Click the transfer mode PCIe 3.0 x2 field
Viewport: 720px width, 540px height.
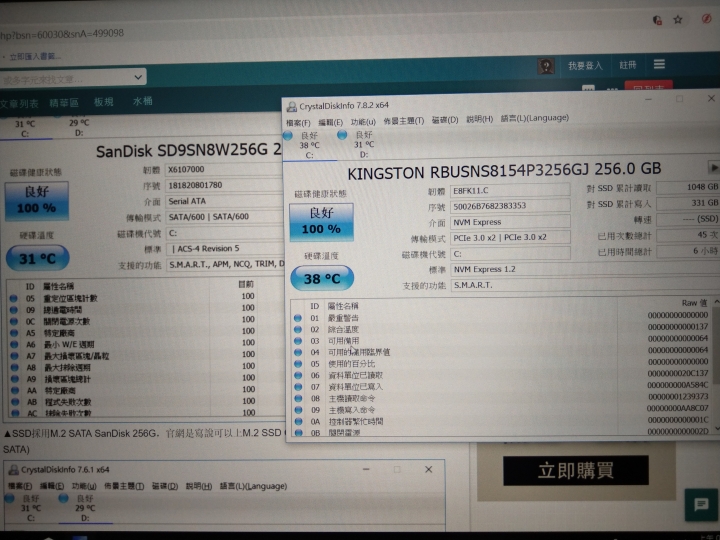point(510,238)
